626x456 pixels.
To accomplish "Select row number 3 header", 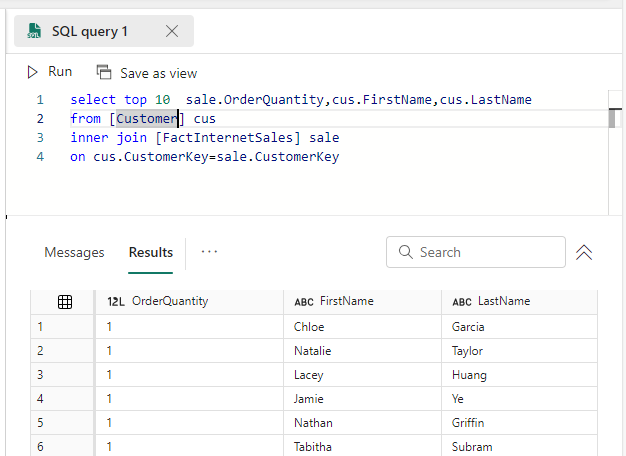I will (x=40, y=375).
